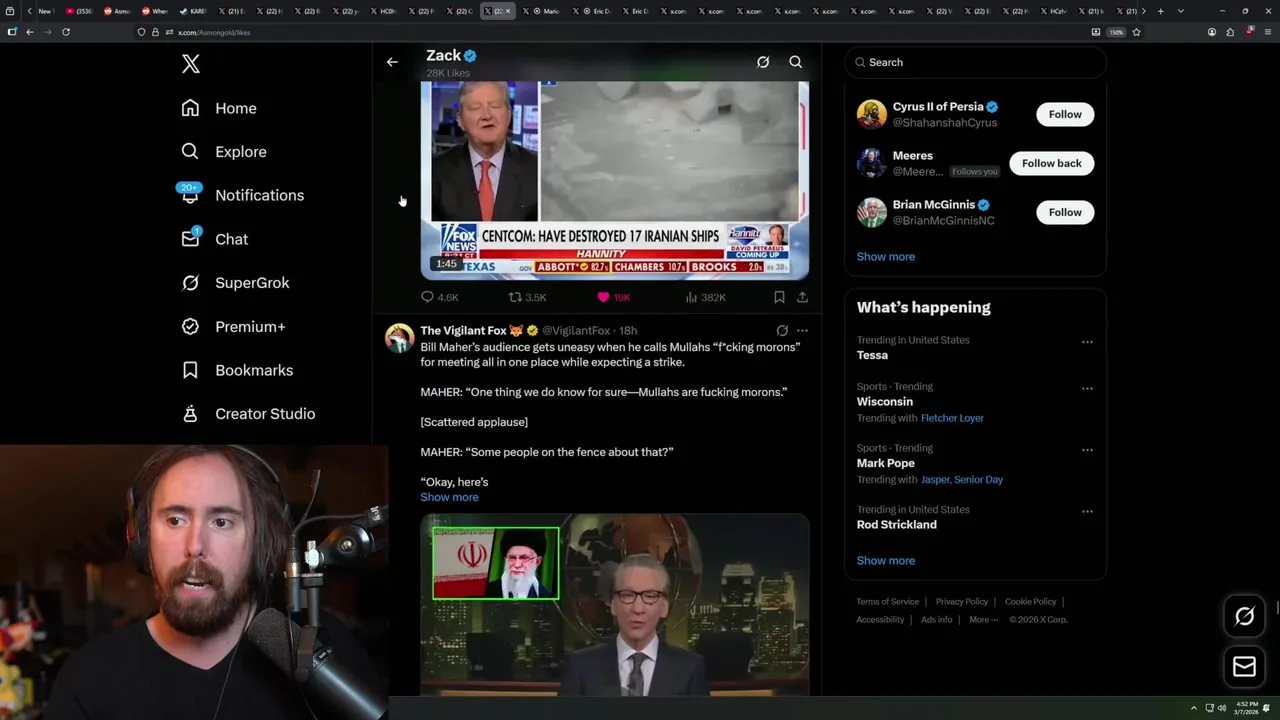The width and height of the screenshot is (1280, 720).
Task: Open Bookmarks from the sidebar
Action: pyautogui.click(x=237, y=370)
